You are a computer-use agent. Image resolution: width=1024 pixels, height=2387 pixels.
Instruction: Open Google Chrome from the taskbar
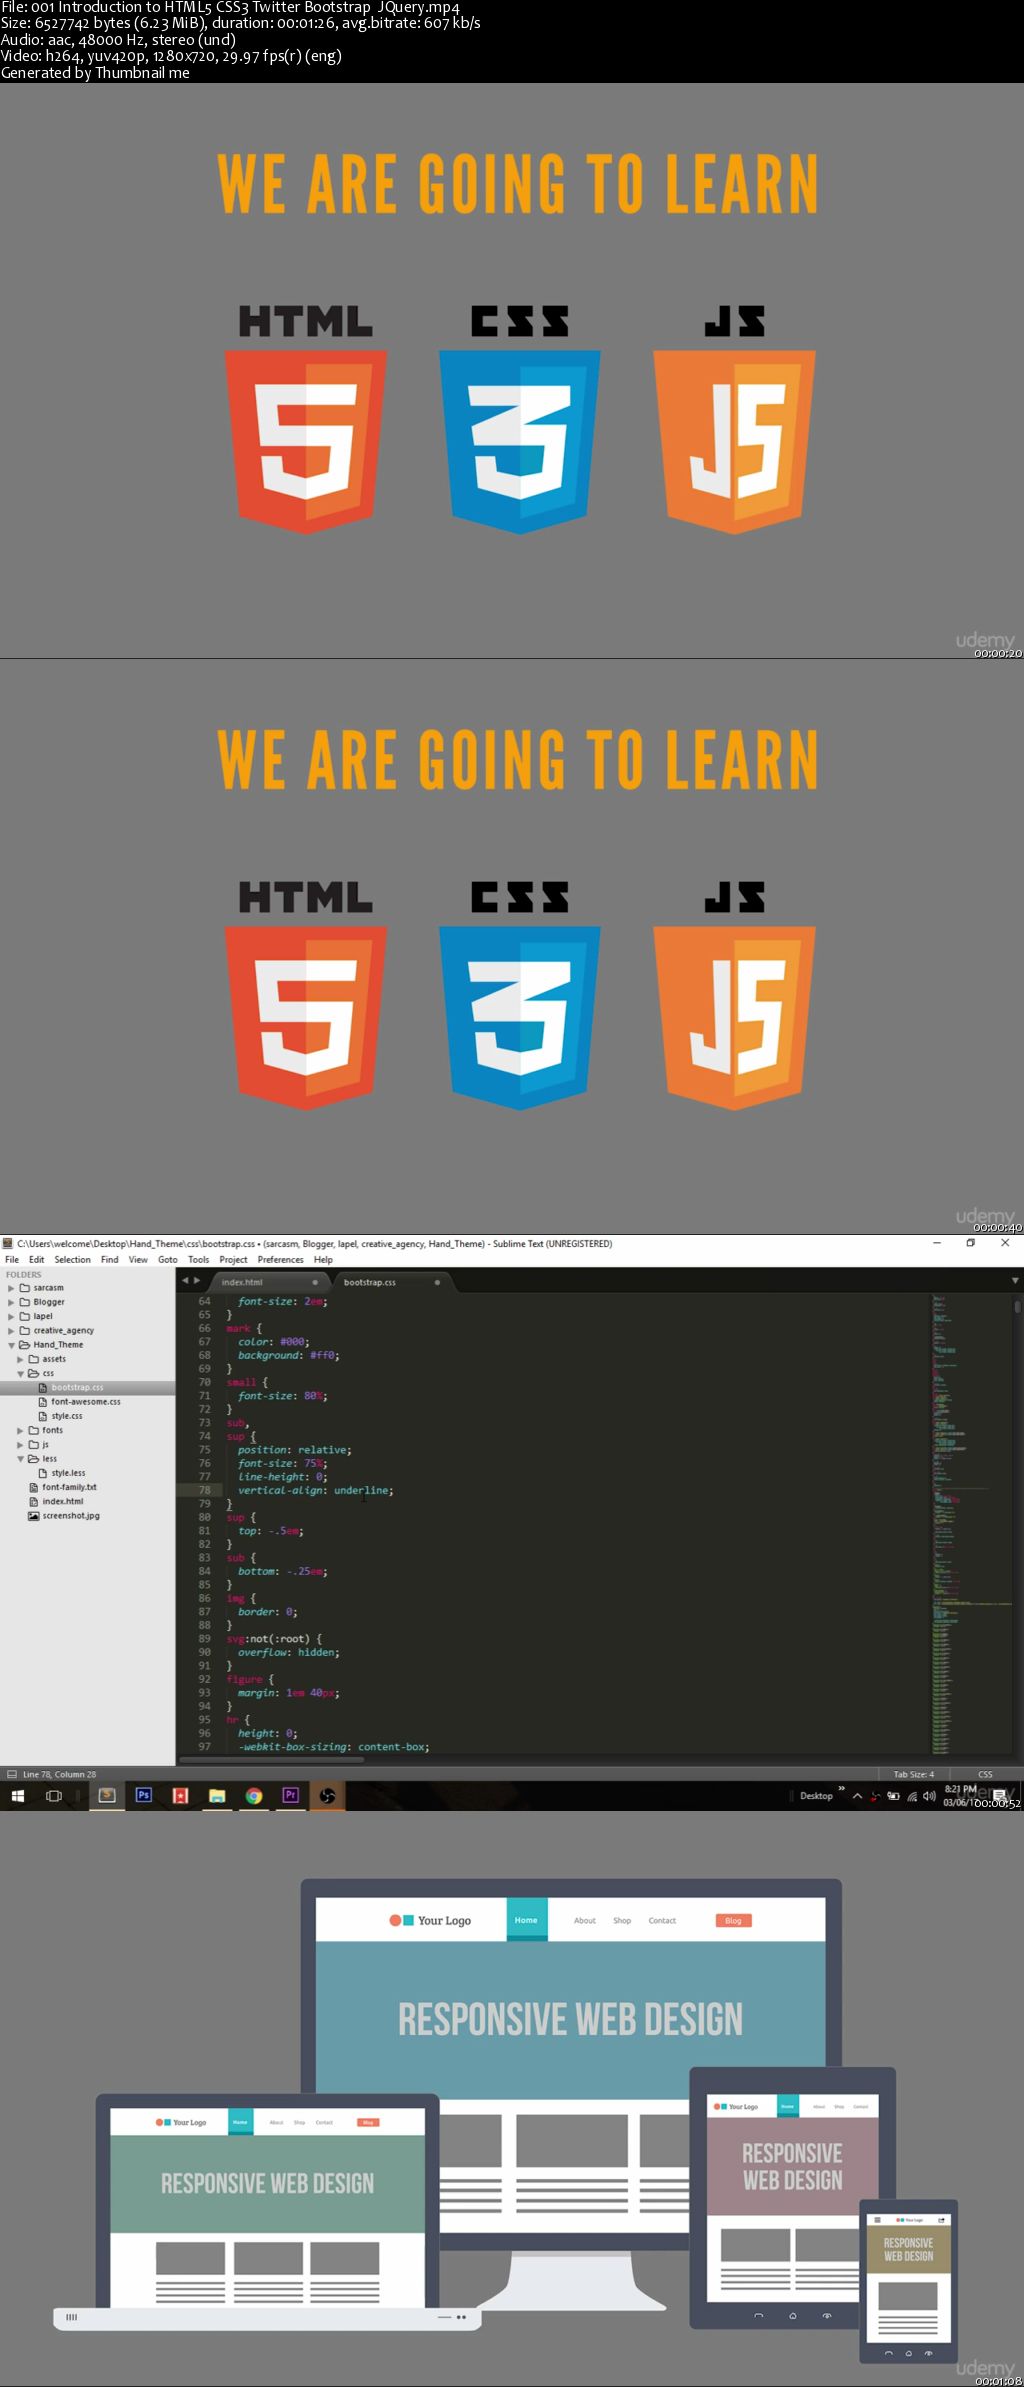click(254, 1796)
